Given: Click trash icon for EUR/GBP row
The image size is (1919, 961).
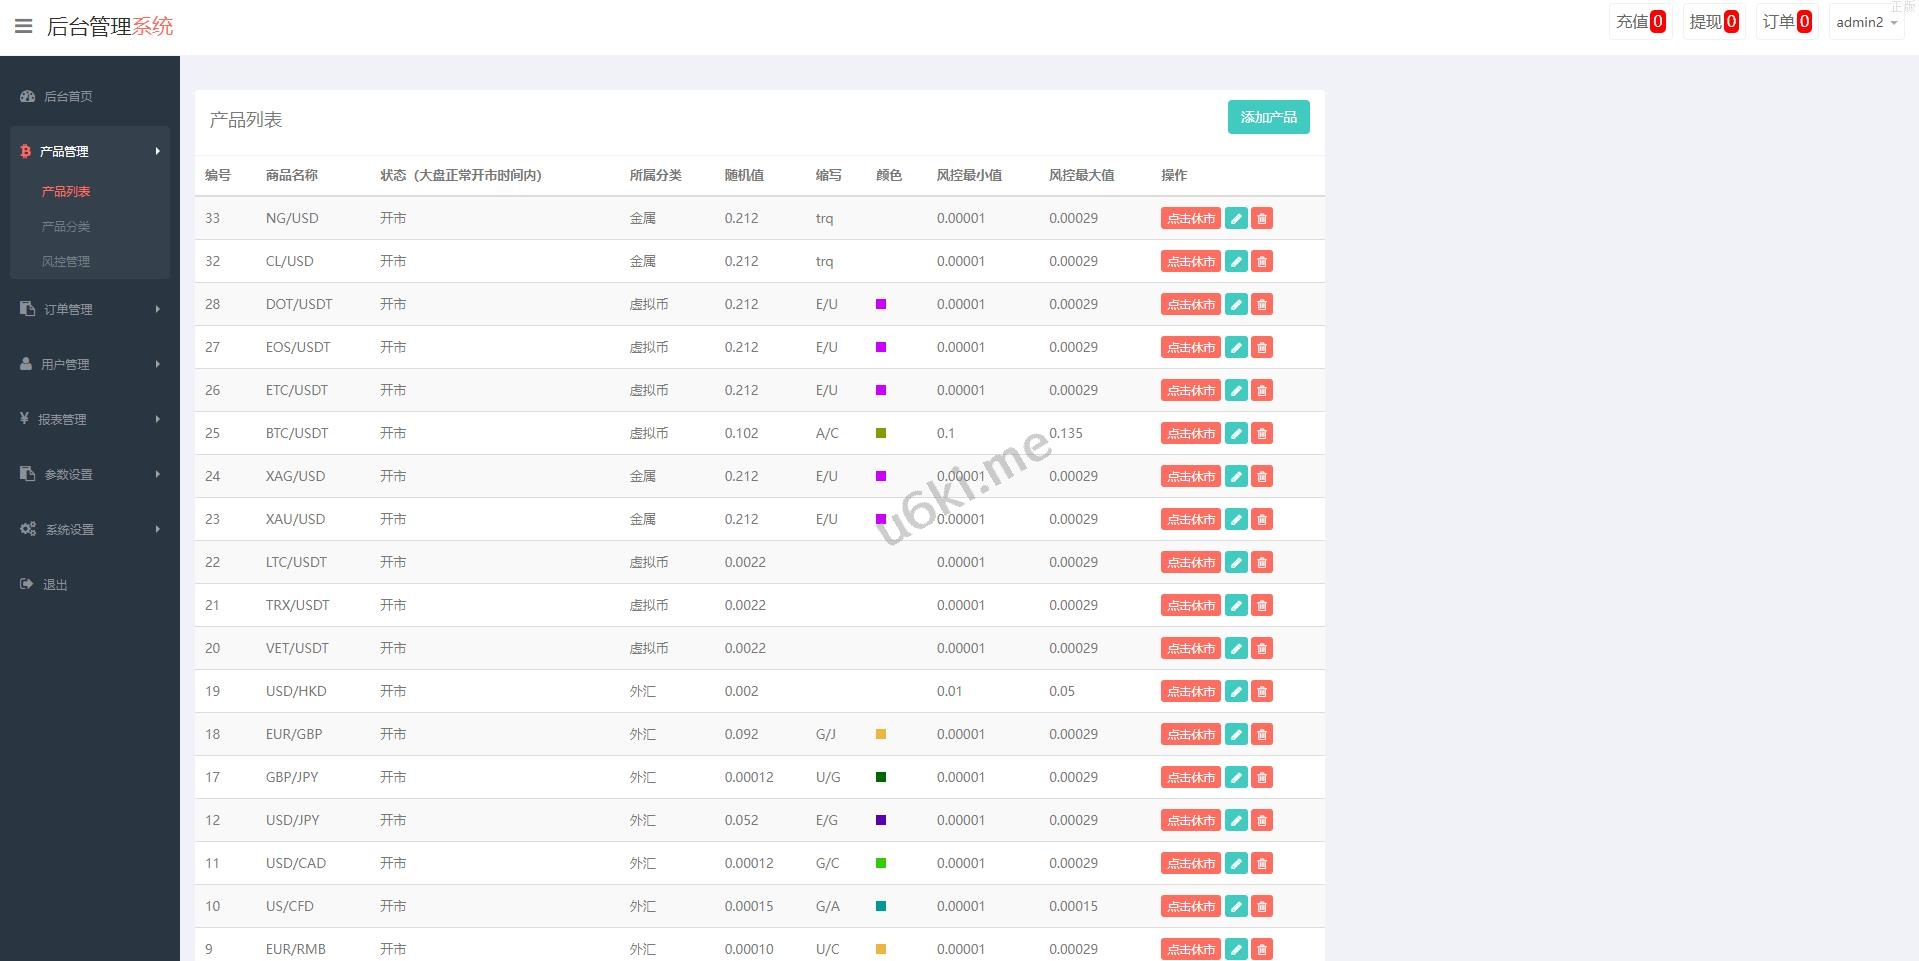Looking at the screenshot, I should [1262, 735].
